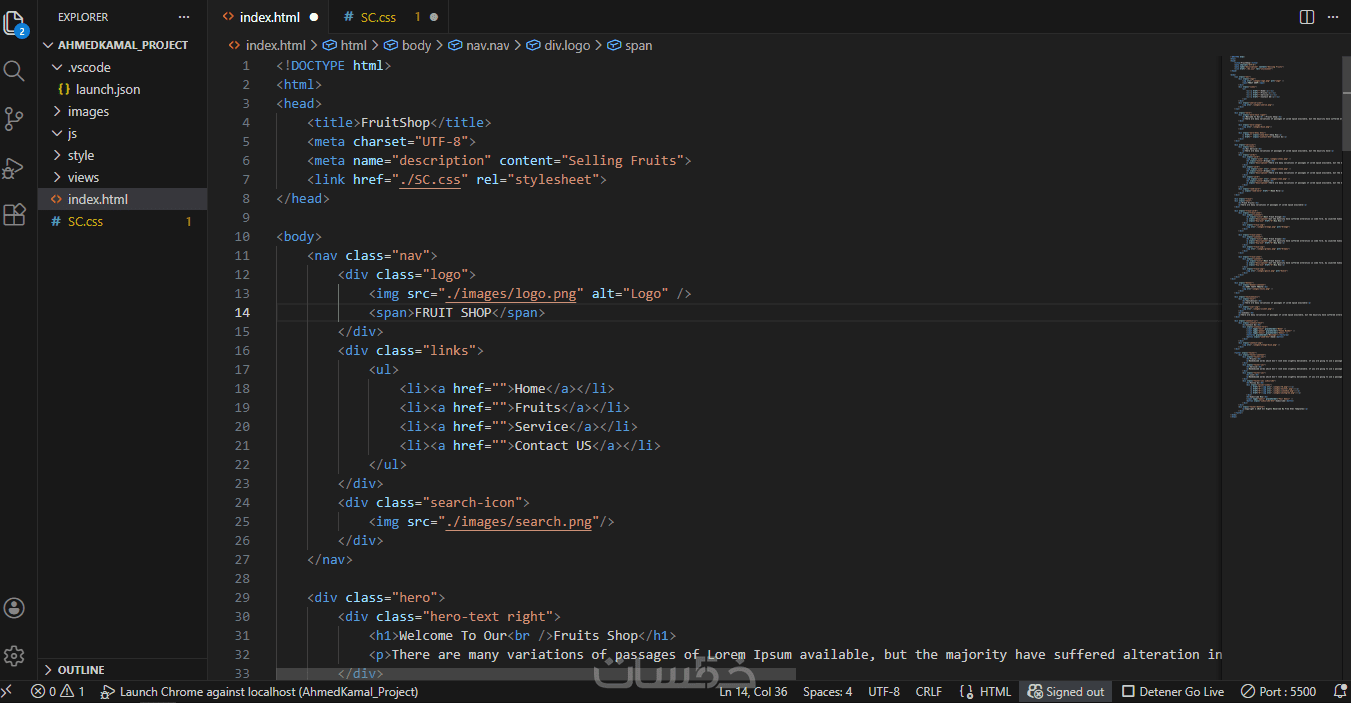Image resolution: width=1351 pixels, height=703 pixels.
Task: Close SC.css tab via unsaved dot
Action: 434,17
